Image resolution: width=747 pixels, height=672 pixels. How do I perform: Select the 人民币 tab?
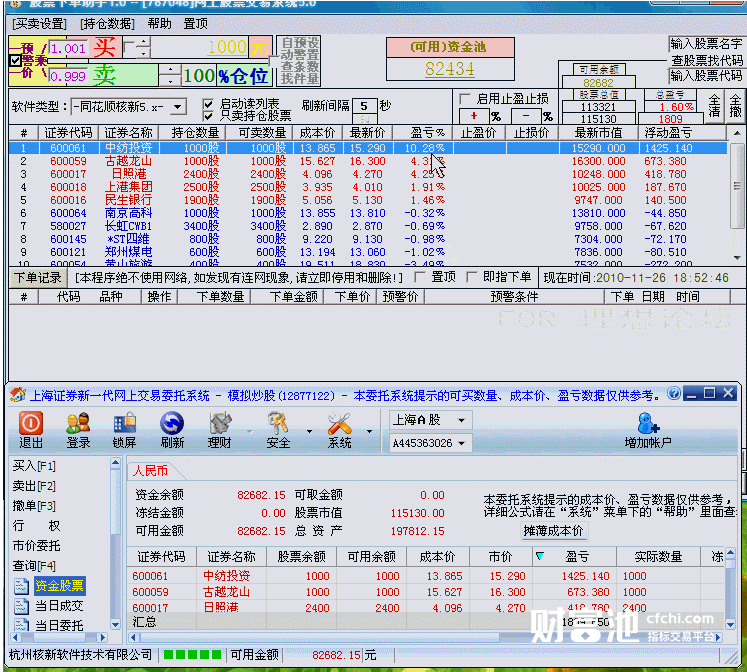tap(151, 471)
